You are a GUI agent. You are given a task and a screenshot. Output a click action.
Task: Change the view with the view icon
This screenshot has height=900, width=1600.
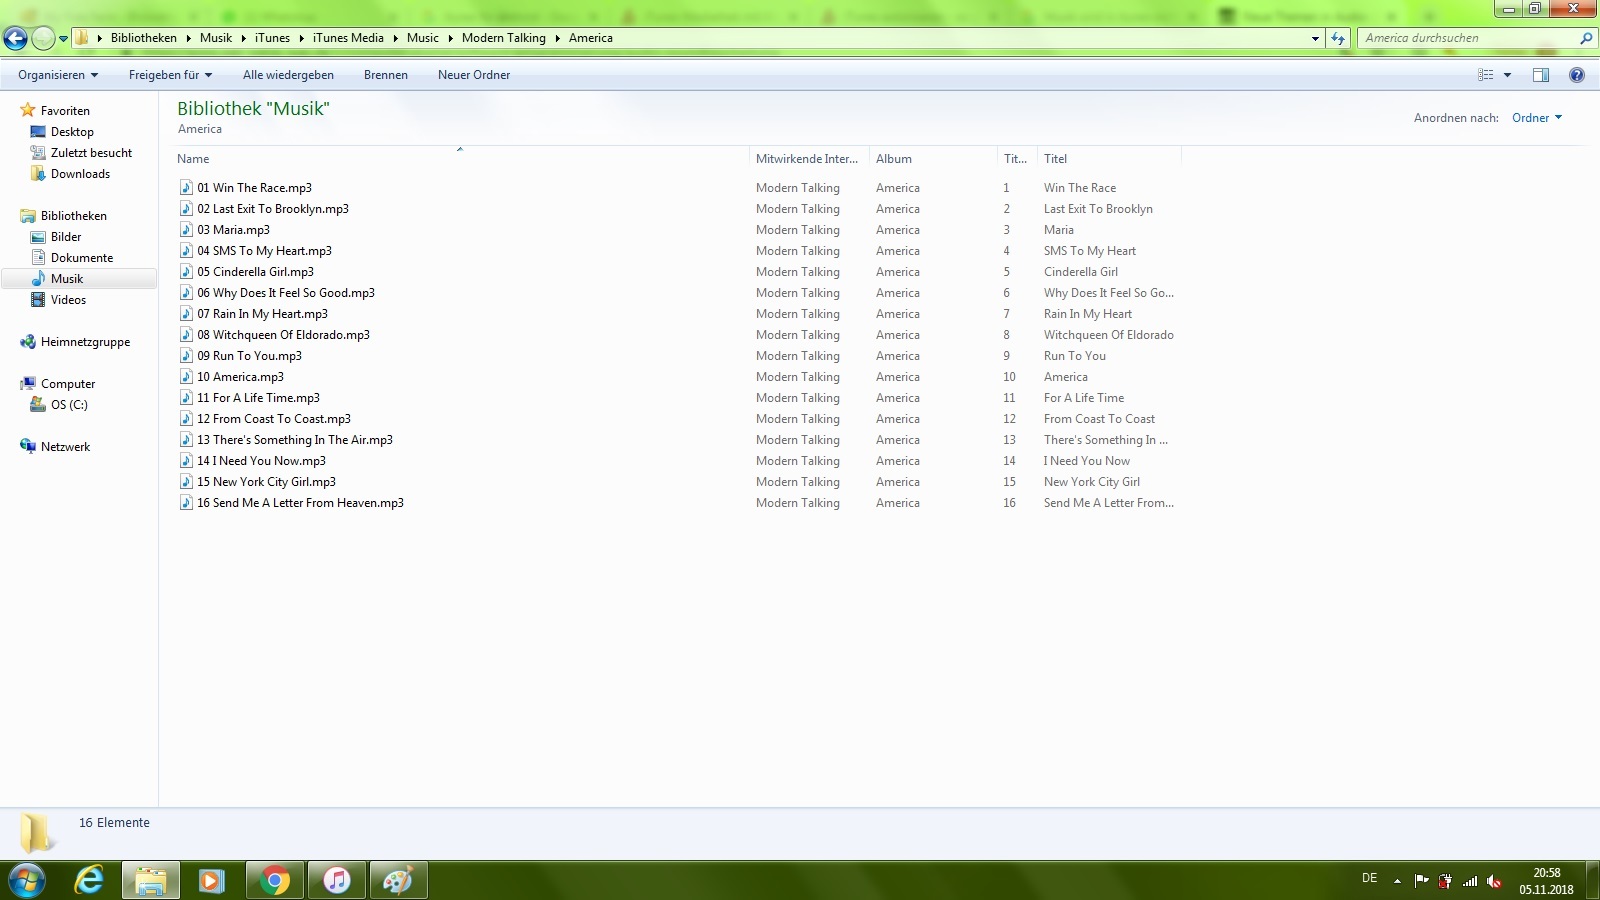1486,75
